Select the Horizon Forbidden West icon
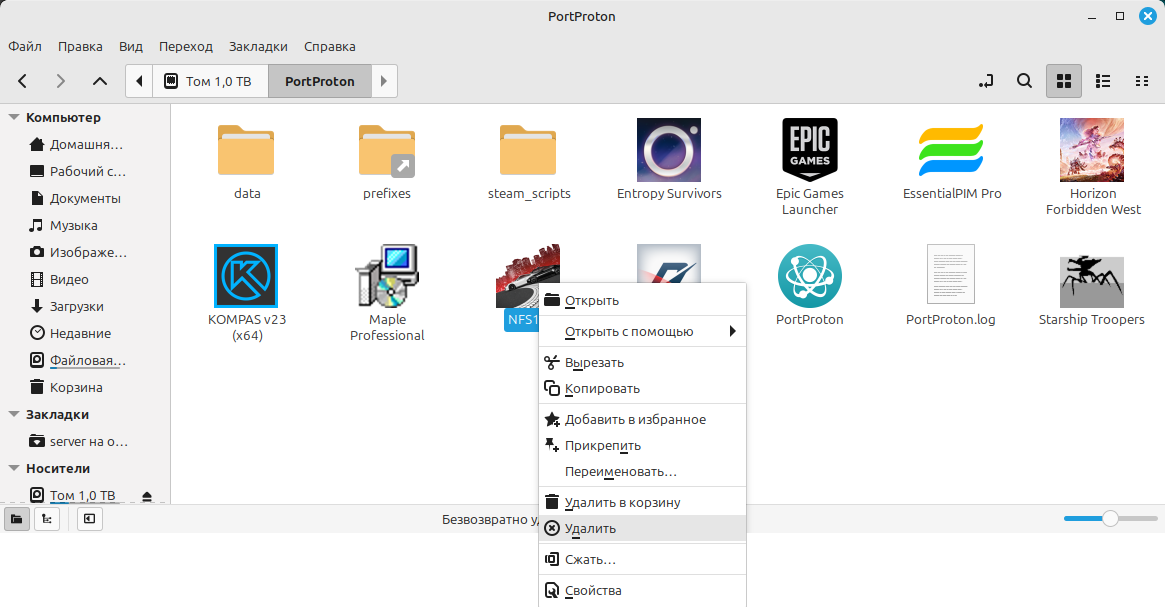 1092,150
